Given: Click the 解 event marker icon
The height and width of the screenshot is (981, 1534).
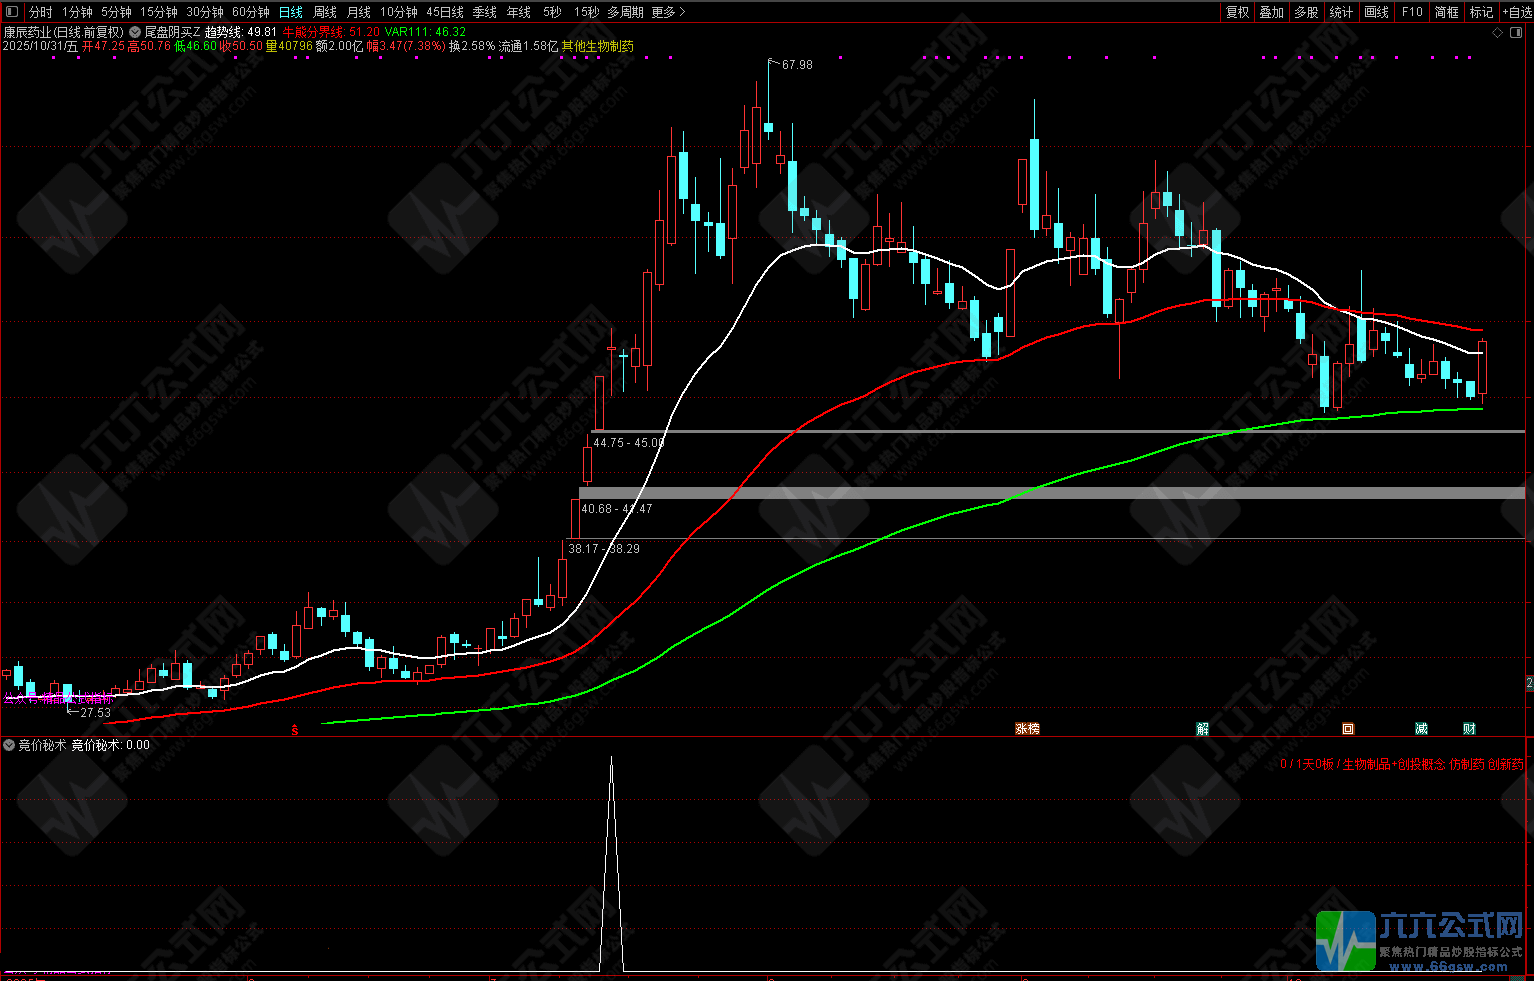Looking at the screenshot, I should click(x=1202, y=729).
